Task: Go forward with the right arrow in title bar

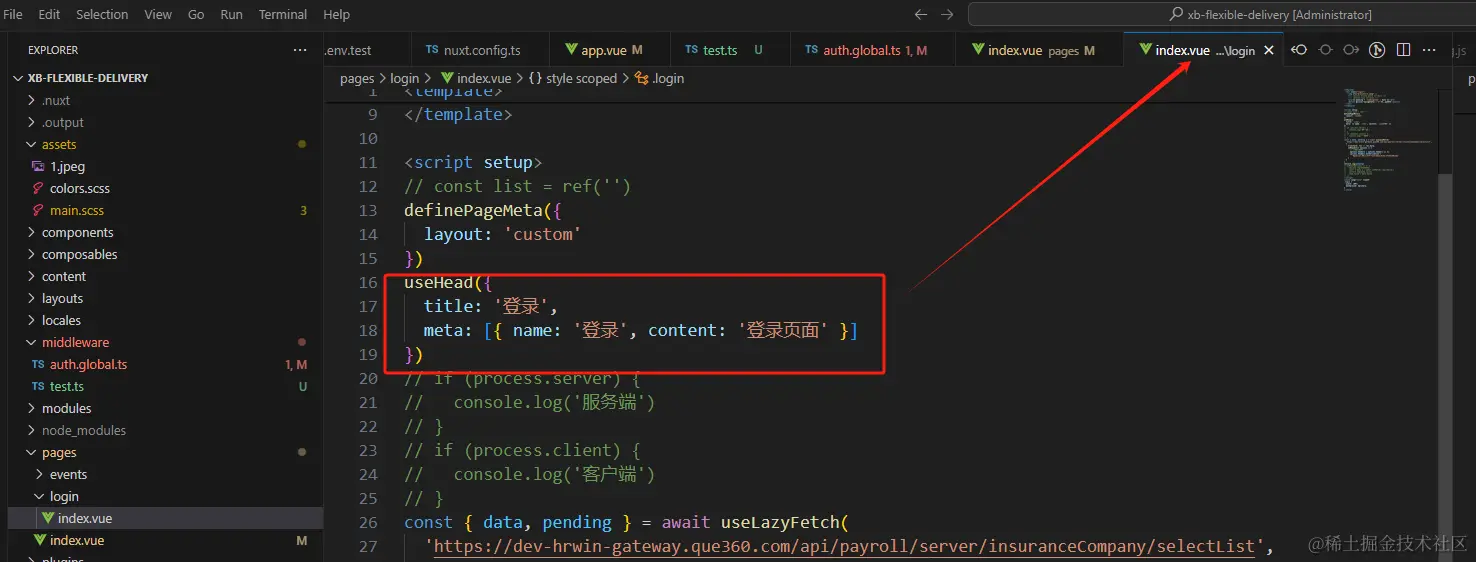Action: (x=947, y=15)
